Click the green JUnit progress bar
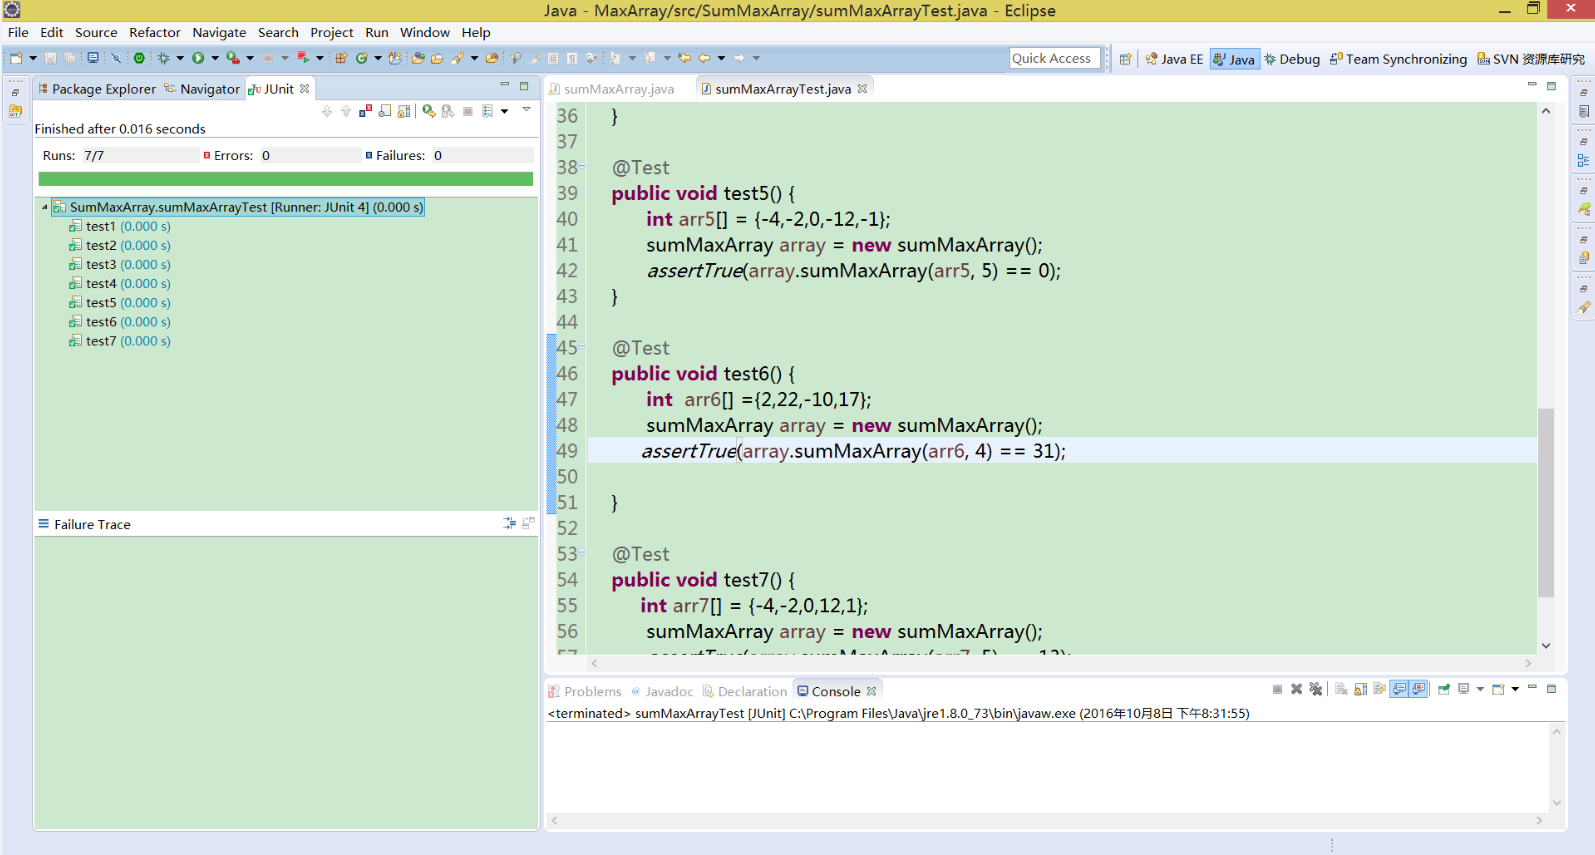 (x=285, y=179)
